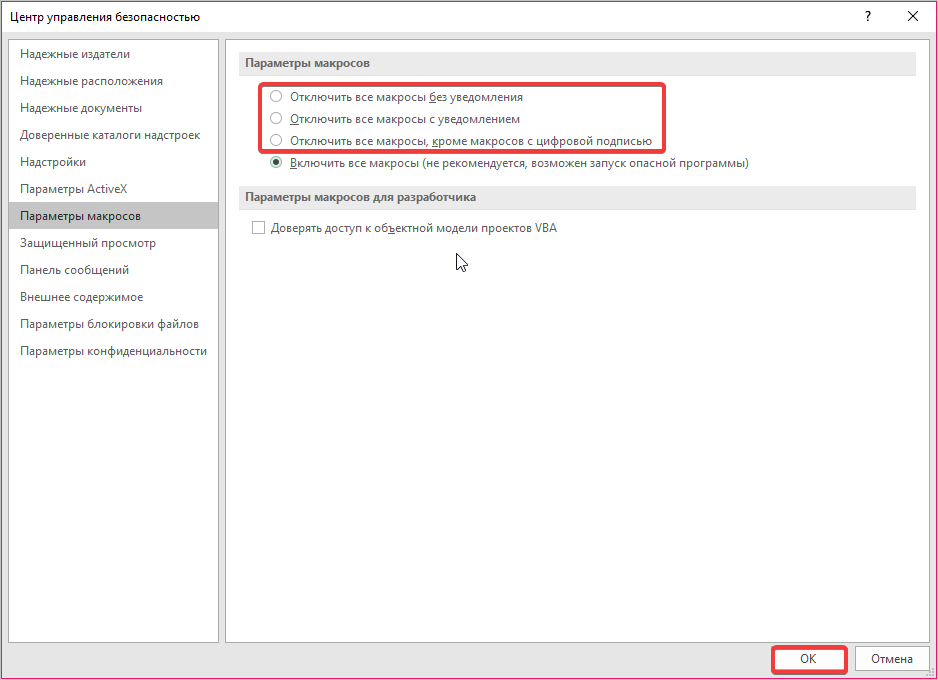Open 'Защищенный просмотр' section
Screen dimensions: 938x680
coord(88,243)
